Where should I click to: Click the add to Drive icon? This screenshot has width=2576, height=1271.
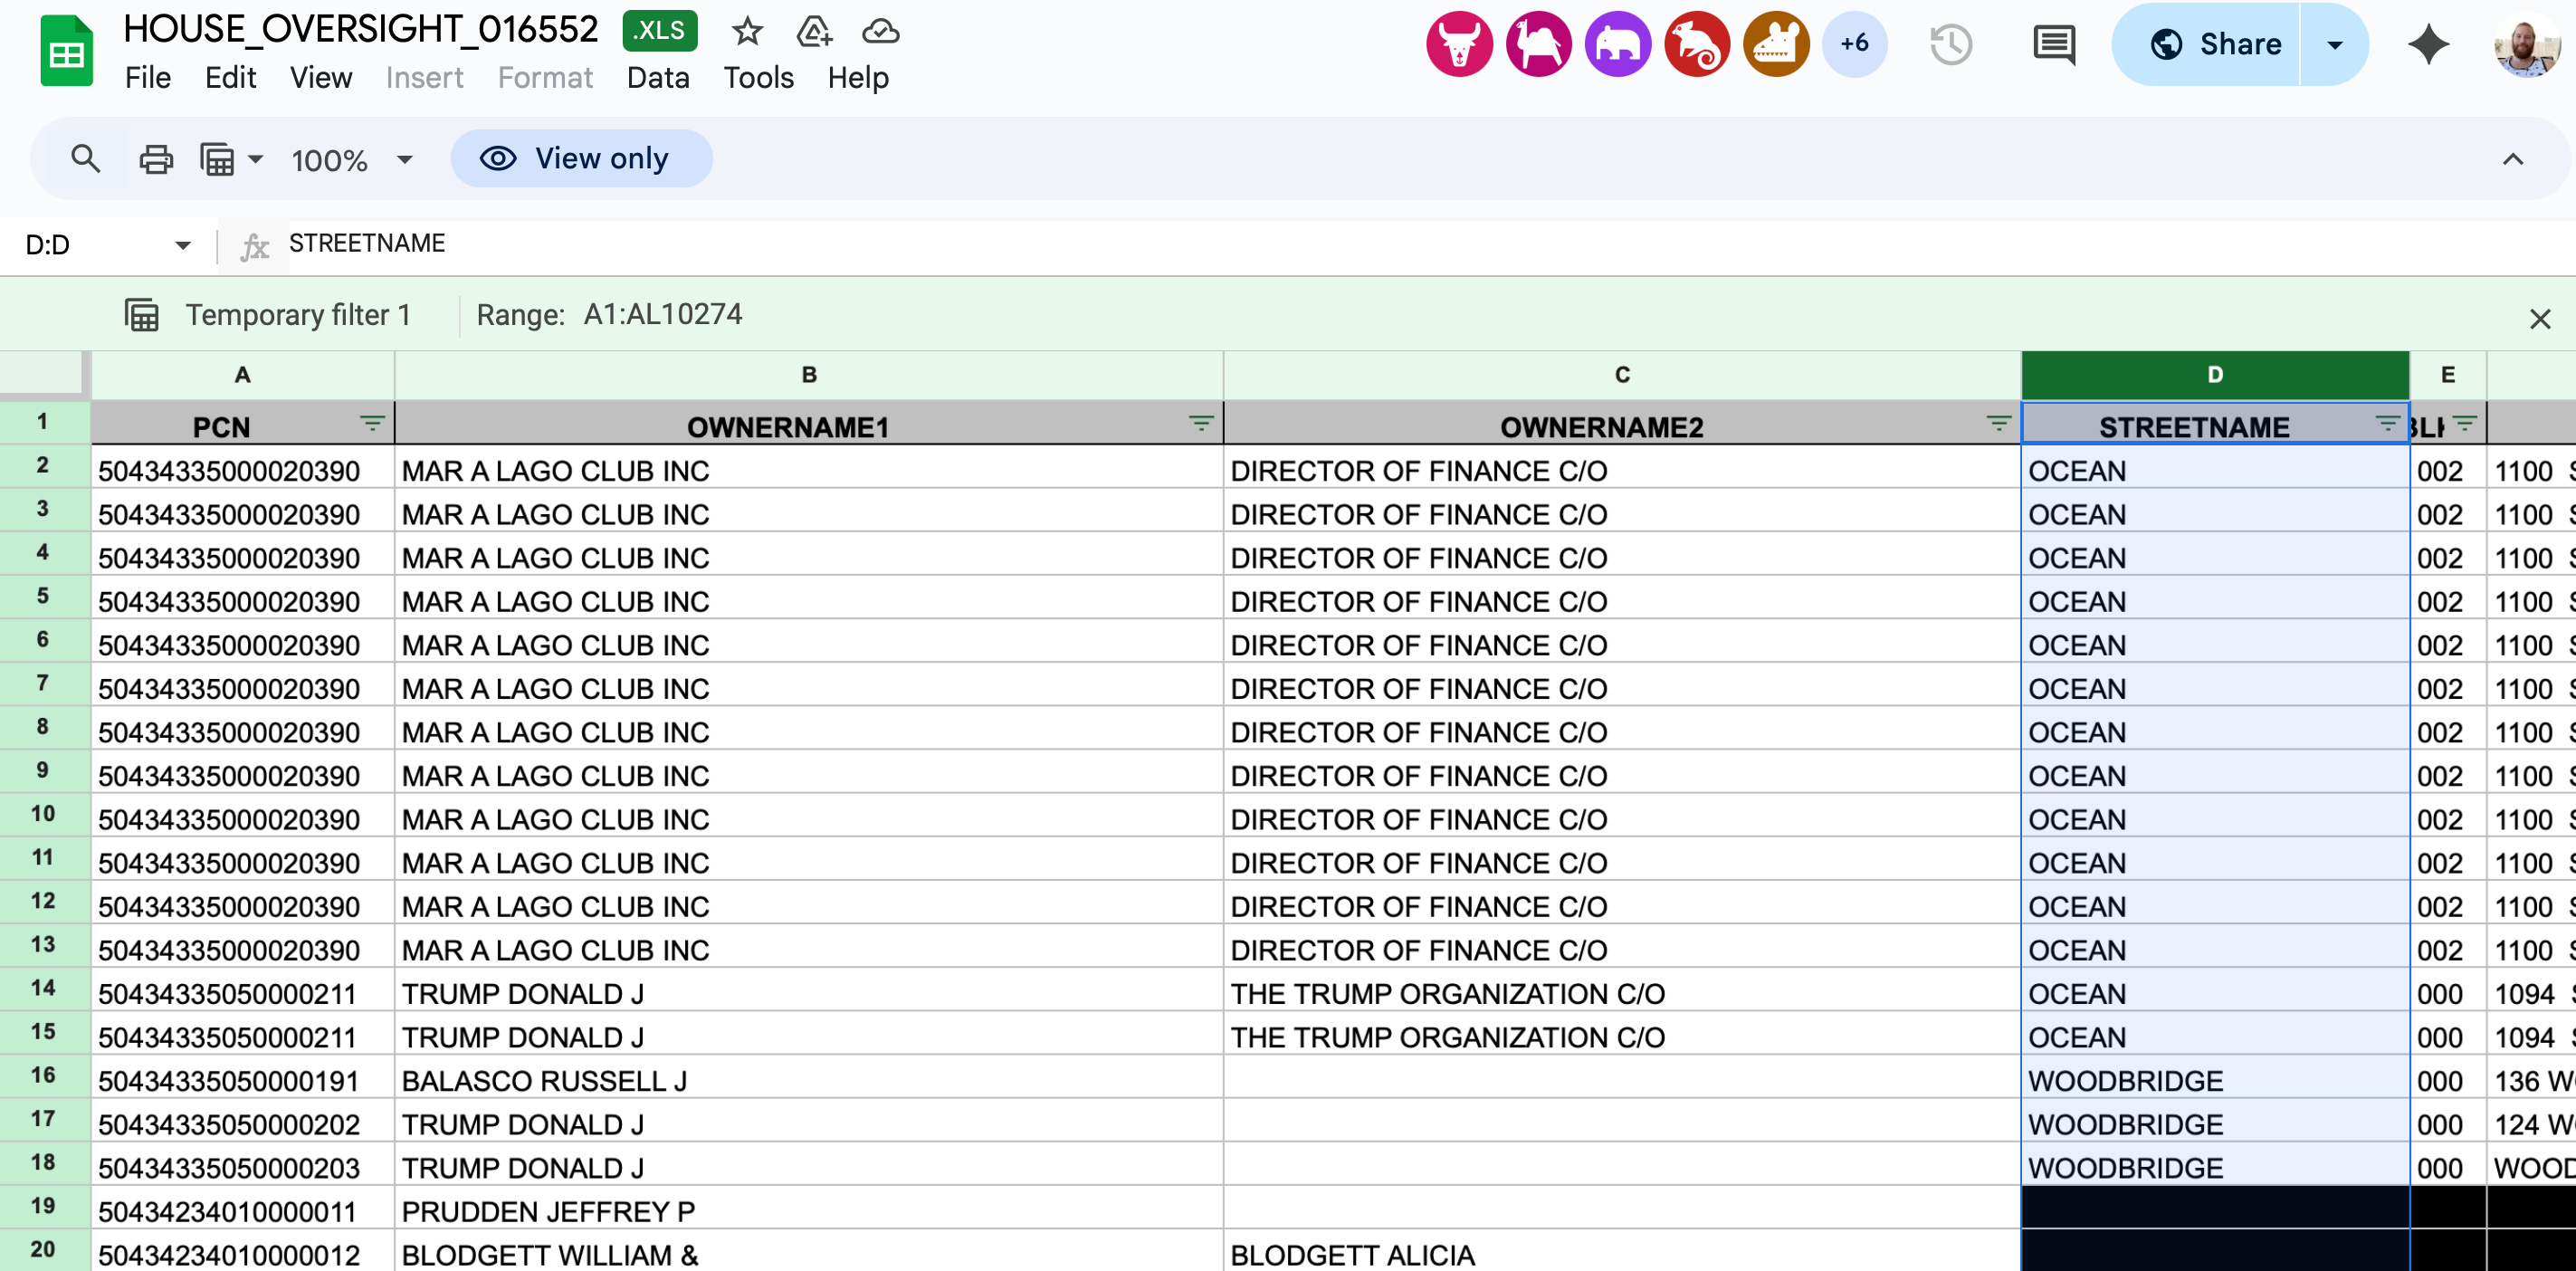[814, 32]
